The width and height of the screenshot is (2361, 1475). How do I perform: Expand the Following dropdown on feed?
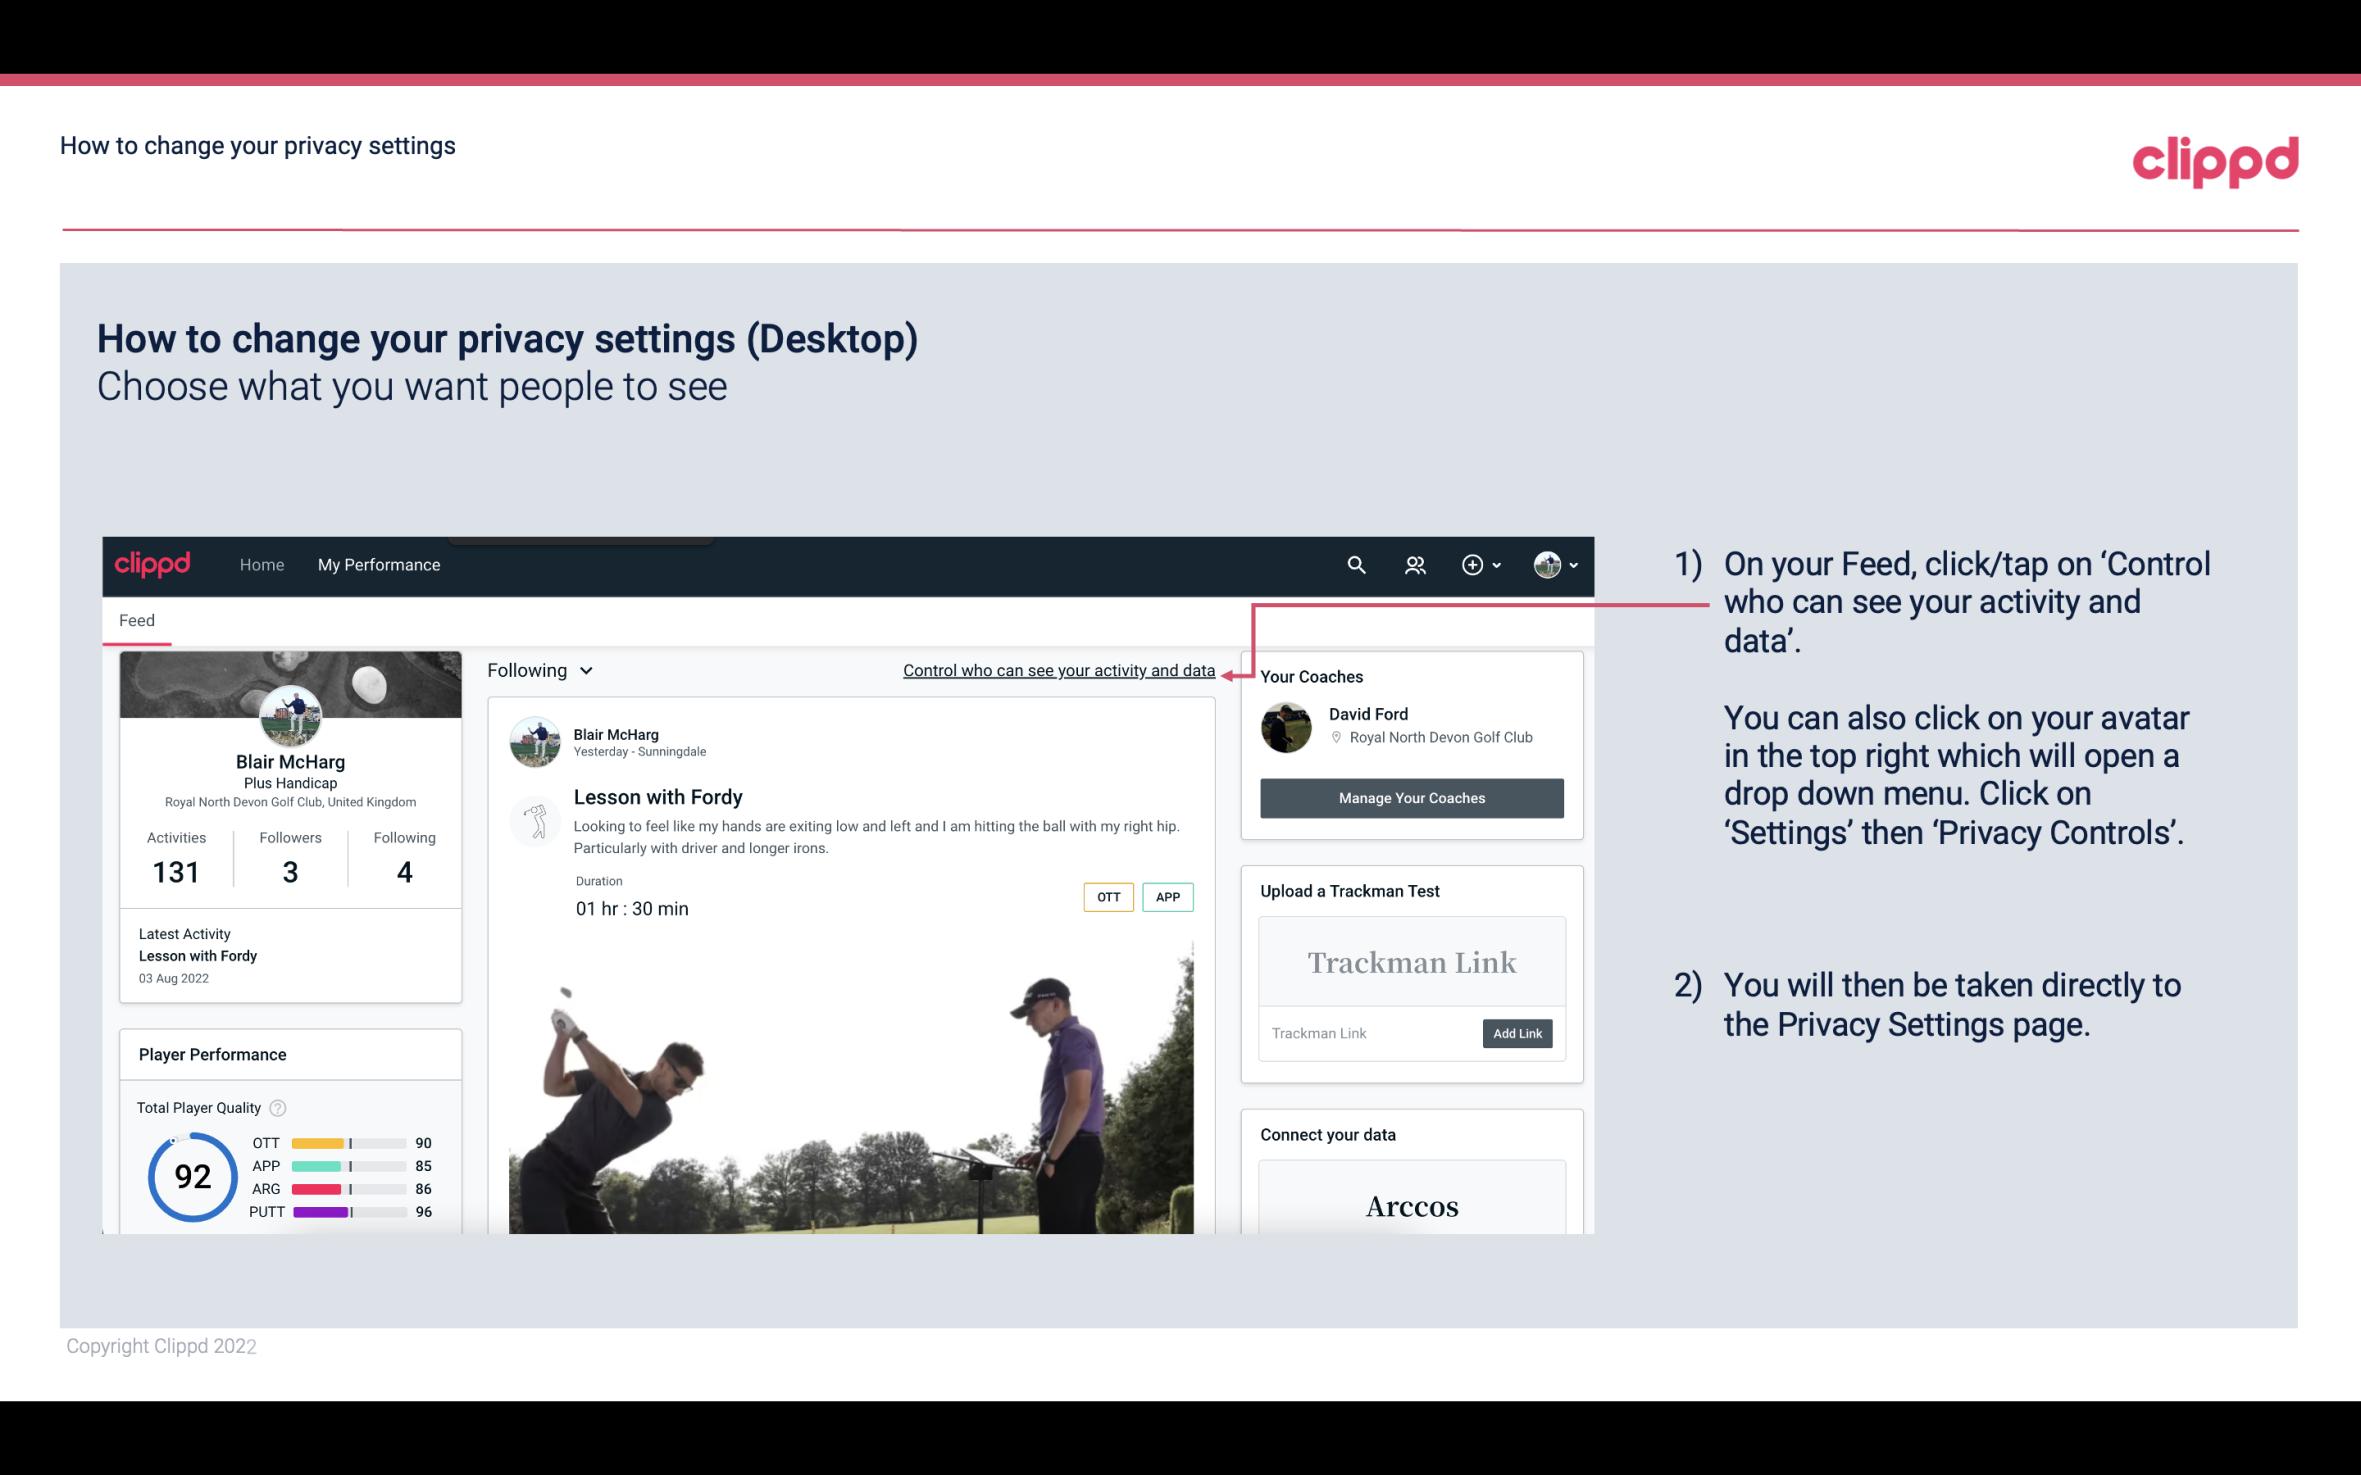pos(537,670)
